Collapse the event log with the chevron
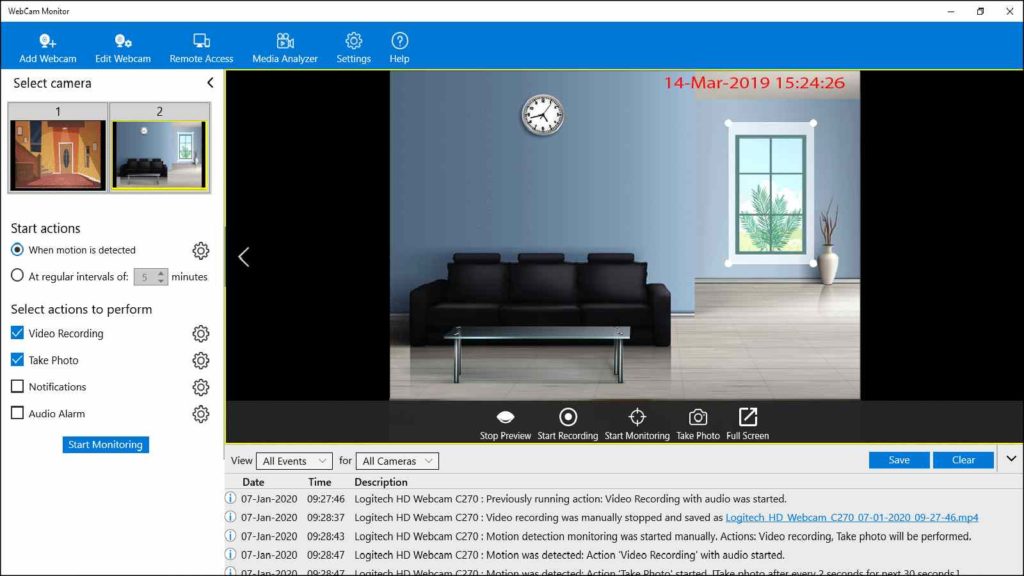1024x576 pixels. point(1011,459)
